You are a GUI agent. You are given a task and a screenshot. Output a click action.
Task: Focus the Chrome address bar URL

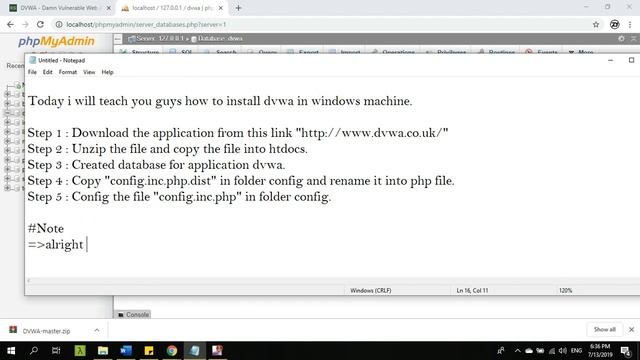click(x=146, y=24)
